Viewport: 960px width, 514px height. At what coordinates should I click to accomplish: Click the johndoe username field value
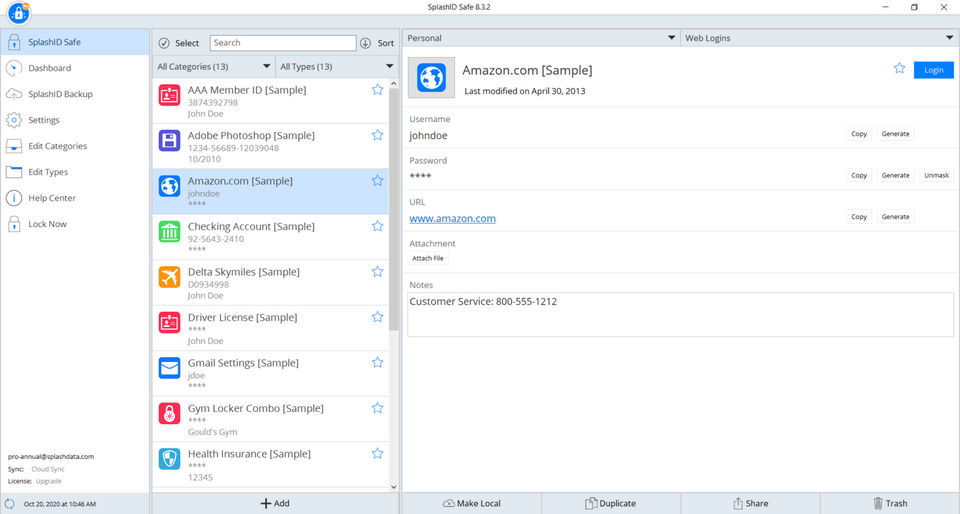pyautogui.click(x=428, y=136)
